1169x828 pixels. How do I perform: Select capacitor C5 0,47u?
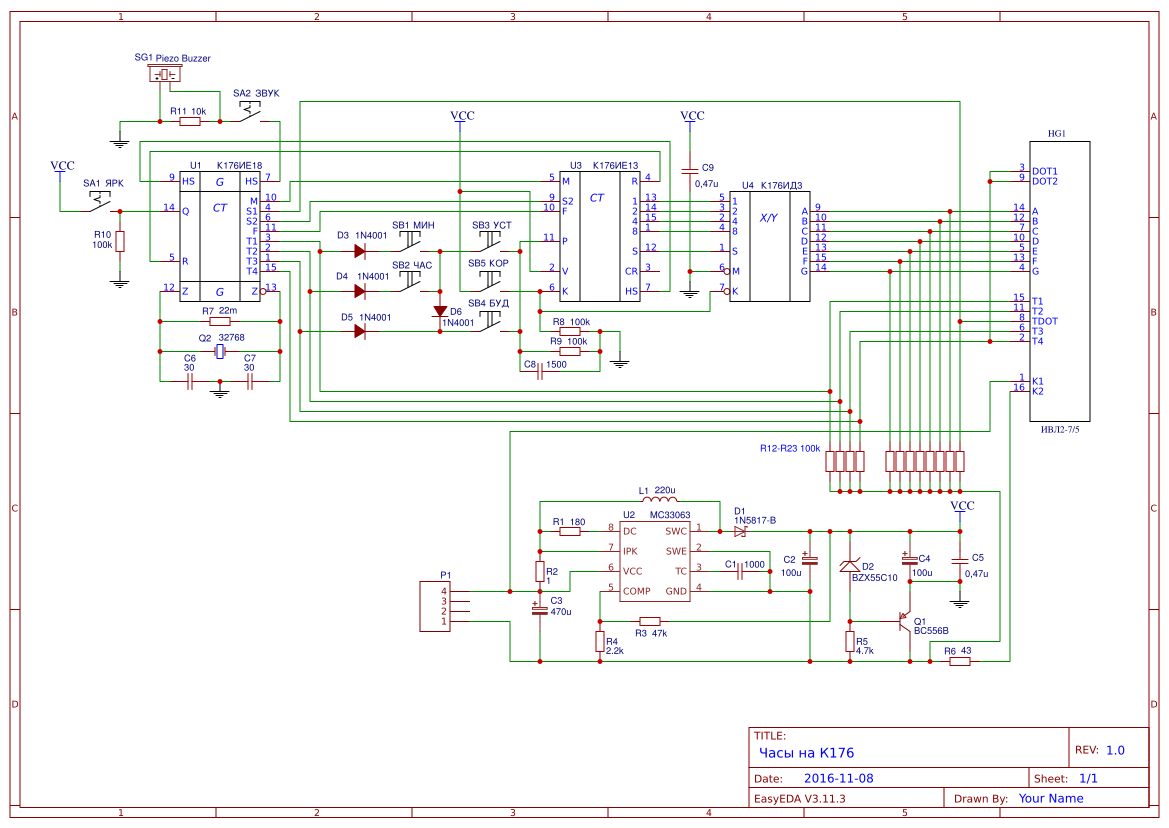960,559
